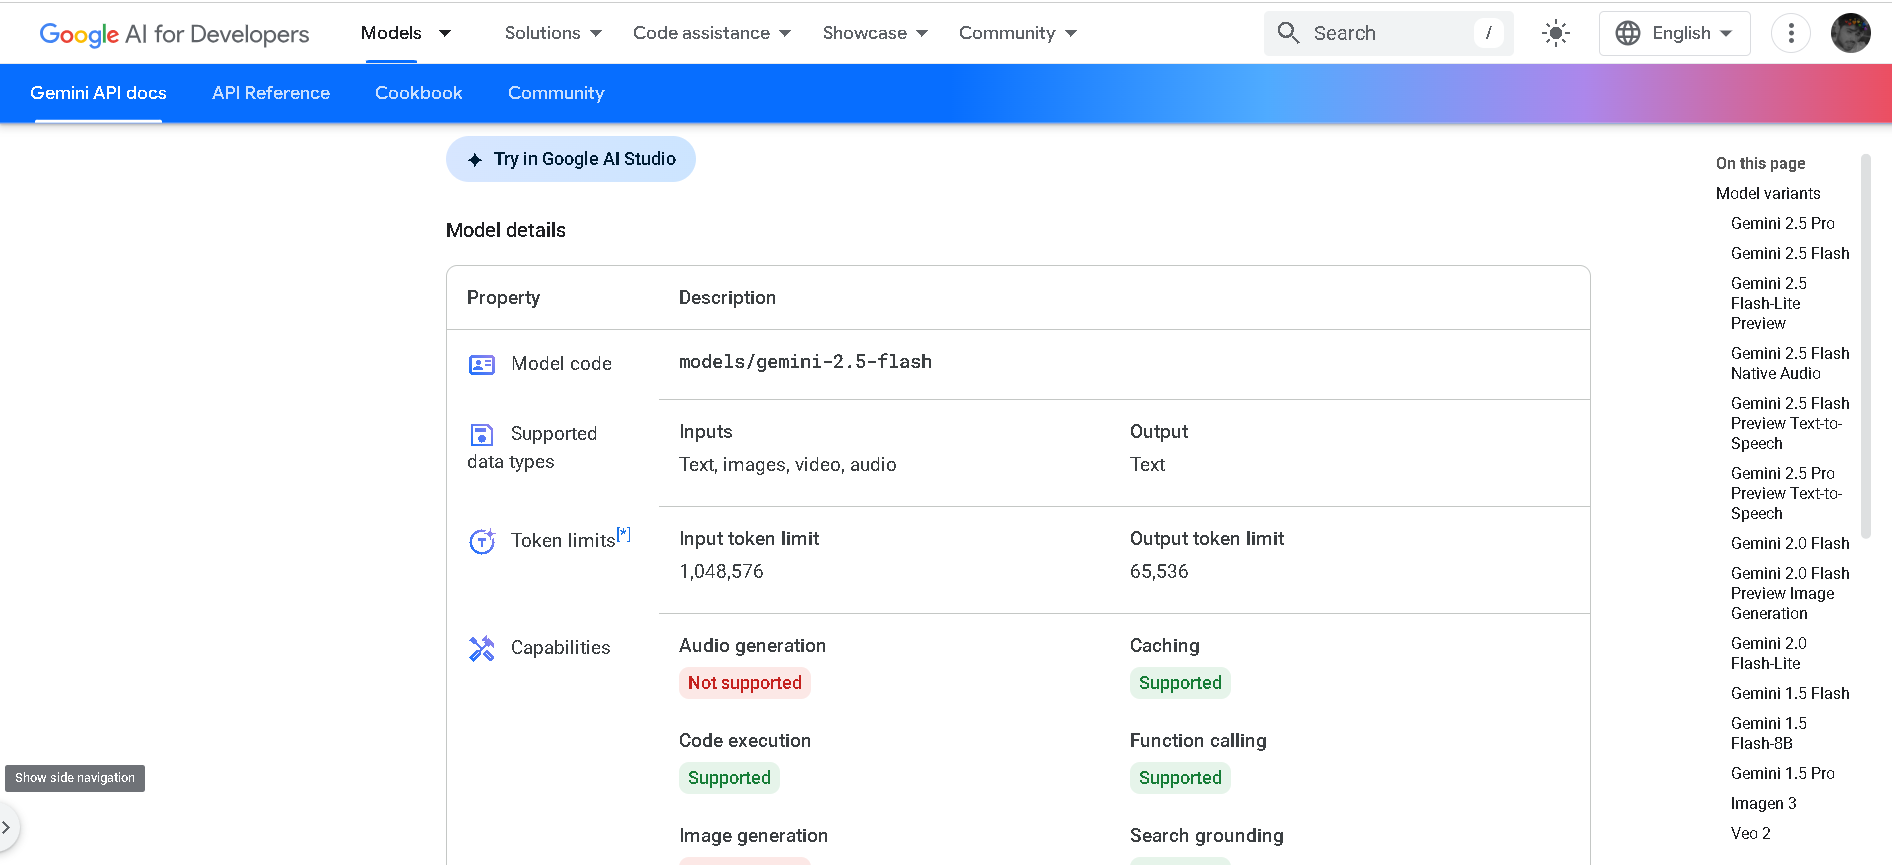The image size is (1892, 865).
Task: Expand the Solutions dropdown menu
Action: (x=553, y=33)
